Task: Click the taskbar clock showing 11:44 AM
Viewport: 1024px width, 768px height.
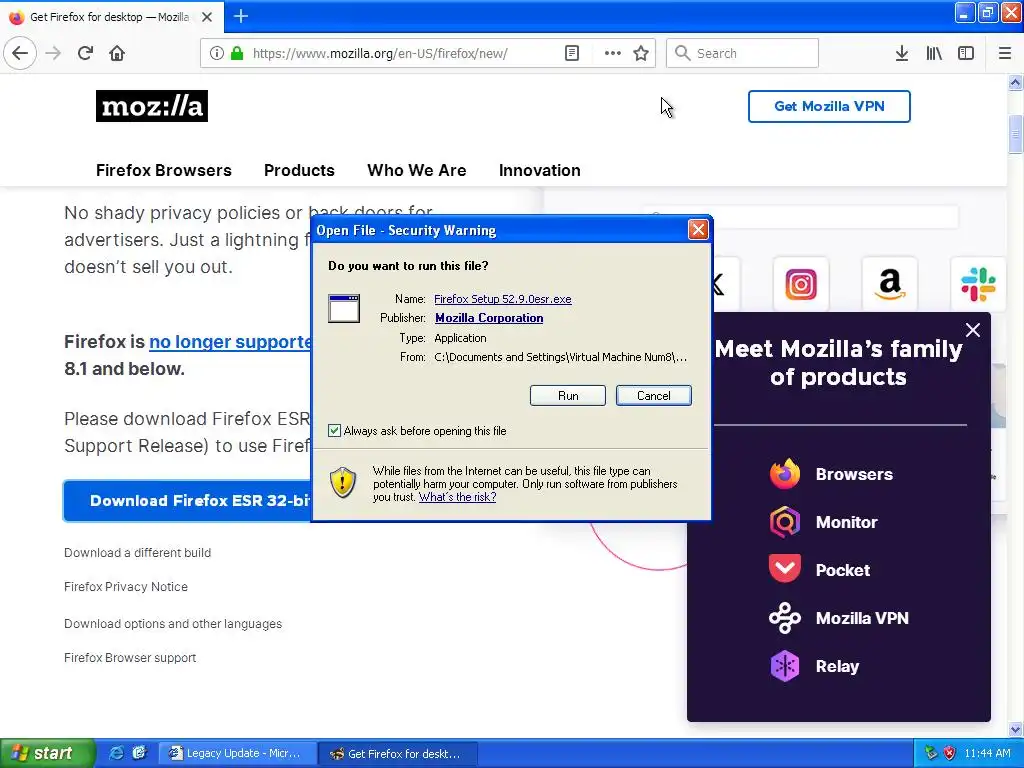Action: pyautogui.click(x=987, y=753)
